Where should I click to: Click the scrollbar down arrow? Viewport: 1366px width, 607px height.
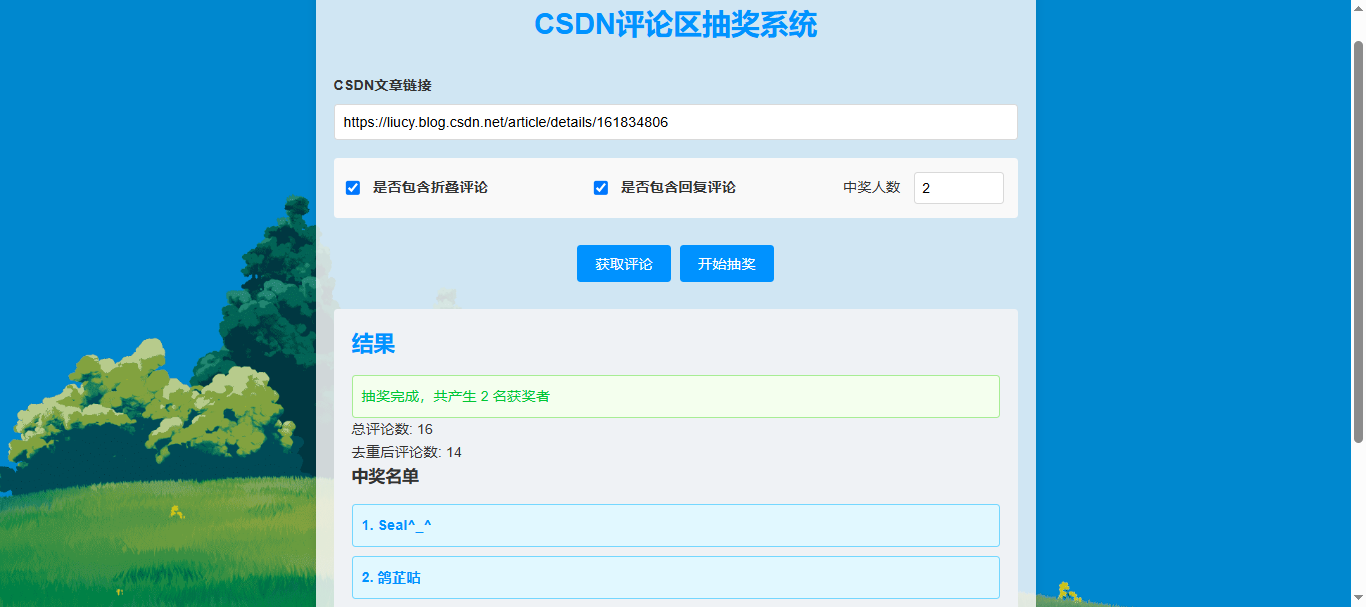pyautogui.click(x=1358, y=599)
